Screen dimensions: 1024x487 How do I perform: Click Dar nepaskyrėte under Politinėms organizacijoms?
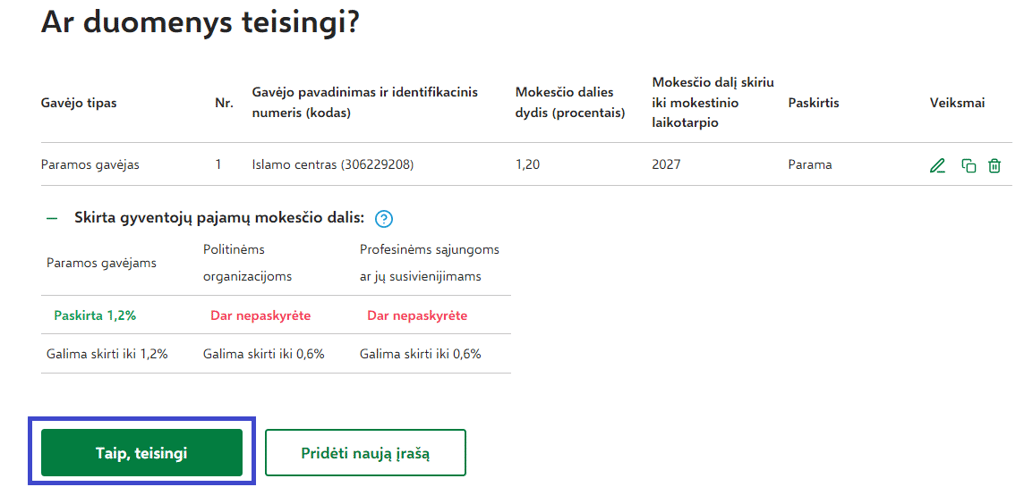[x=261, y=316]
